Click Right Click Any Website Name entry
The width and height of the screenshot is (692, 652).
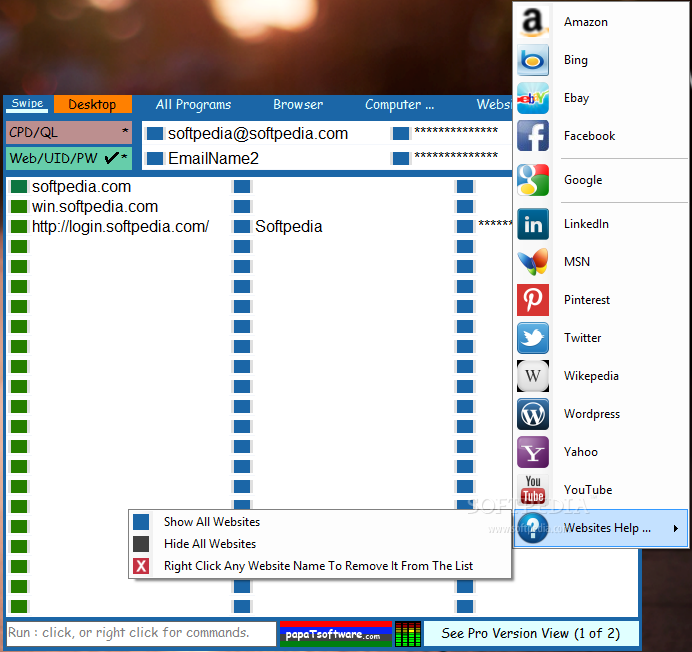320,565
